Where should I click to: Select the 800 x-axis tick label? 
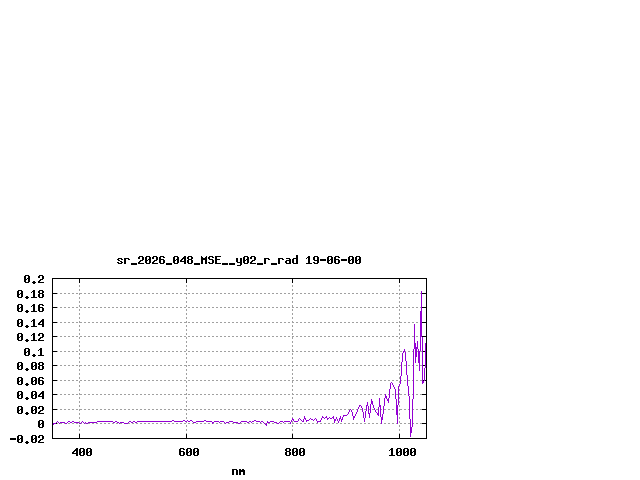coord(294,452)
